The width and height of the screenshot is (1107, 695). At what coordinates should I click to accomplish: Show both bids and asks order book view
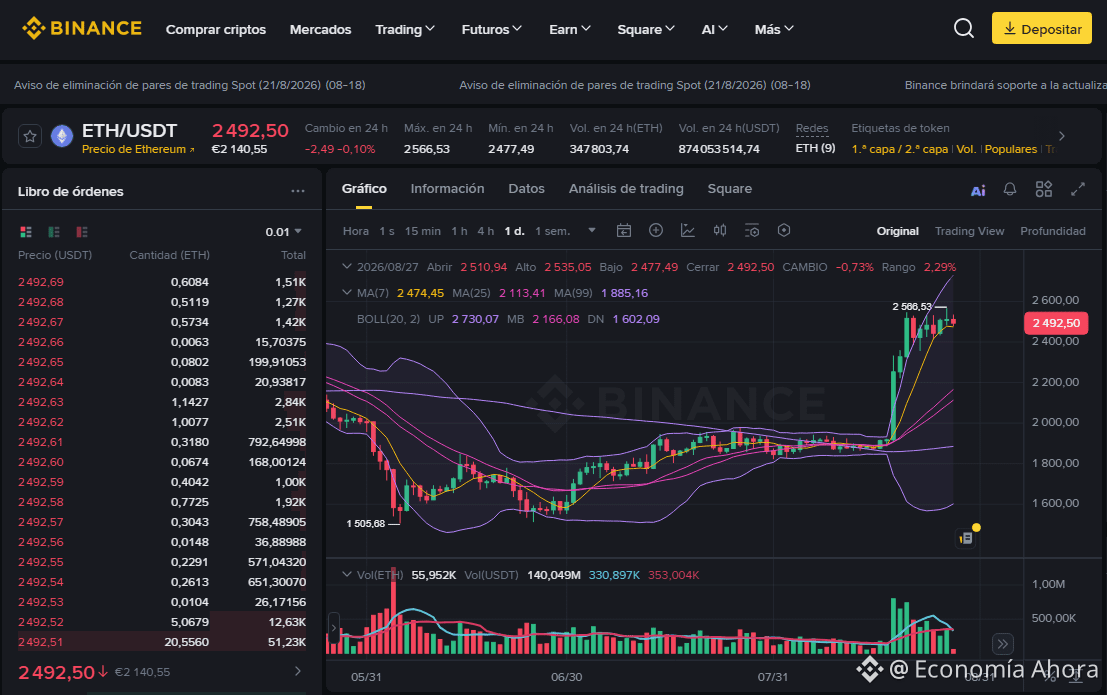coord(26,232)
